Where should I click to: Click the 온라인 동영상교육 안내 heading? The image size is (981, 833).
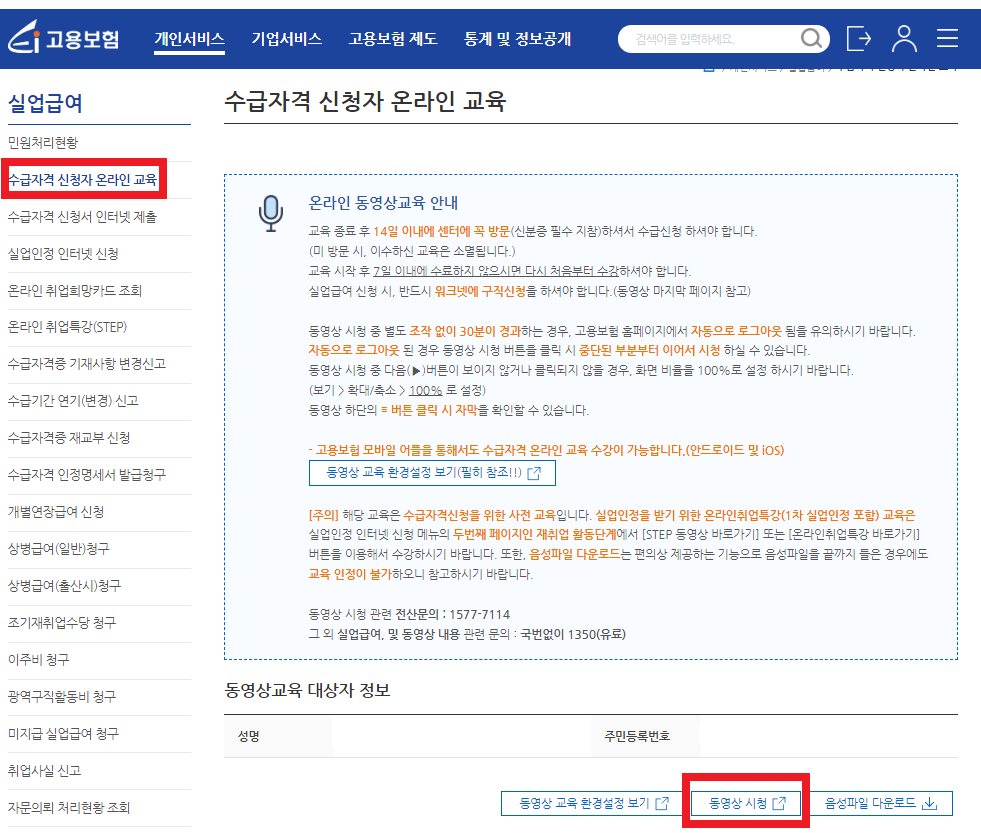[x=383, y=203]
